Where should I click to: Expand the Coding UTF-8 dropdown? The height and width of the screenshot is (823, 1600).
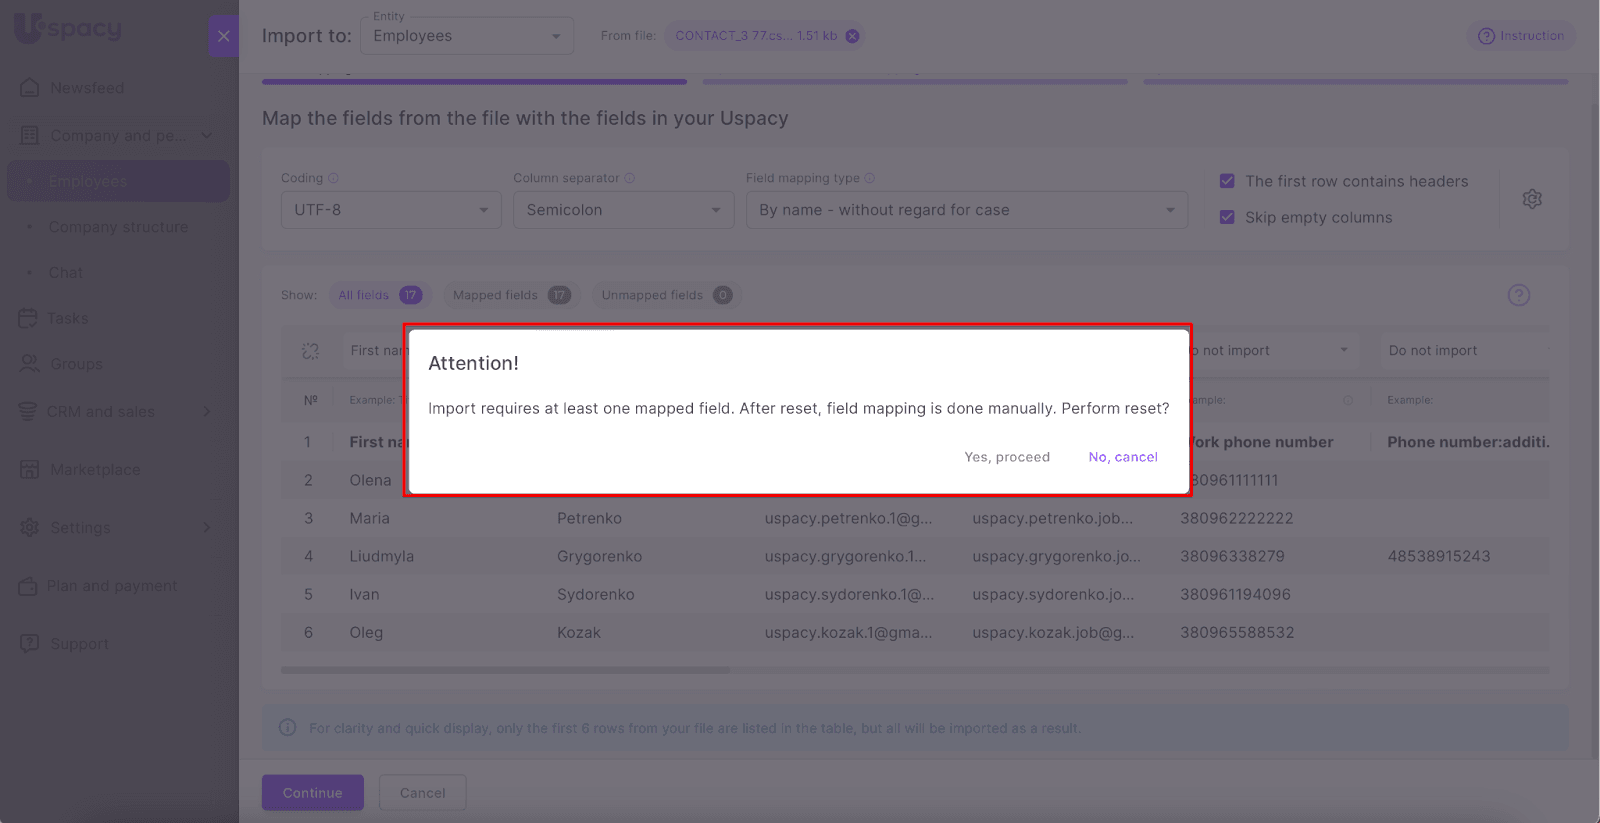pos(390,210)
